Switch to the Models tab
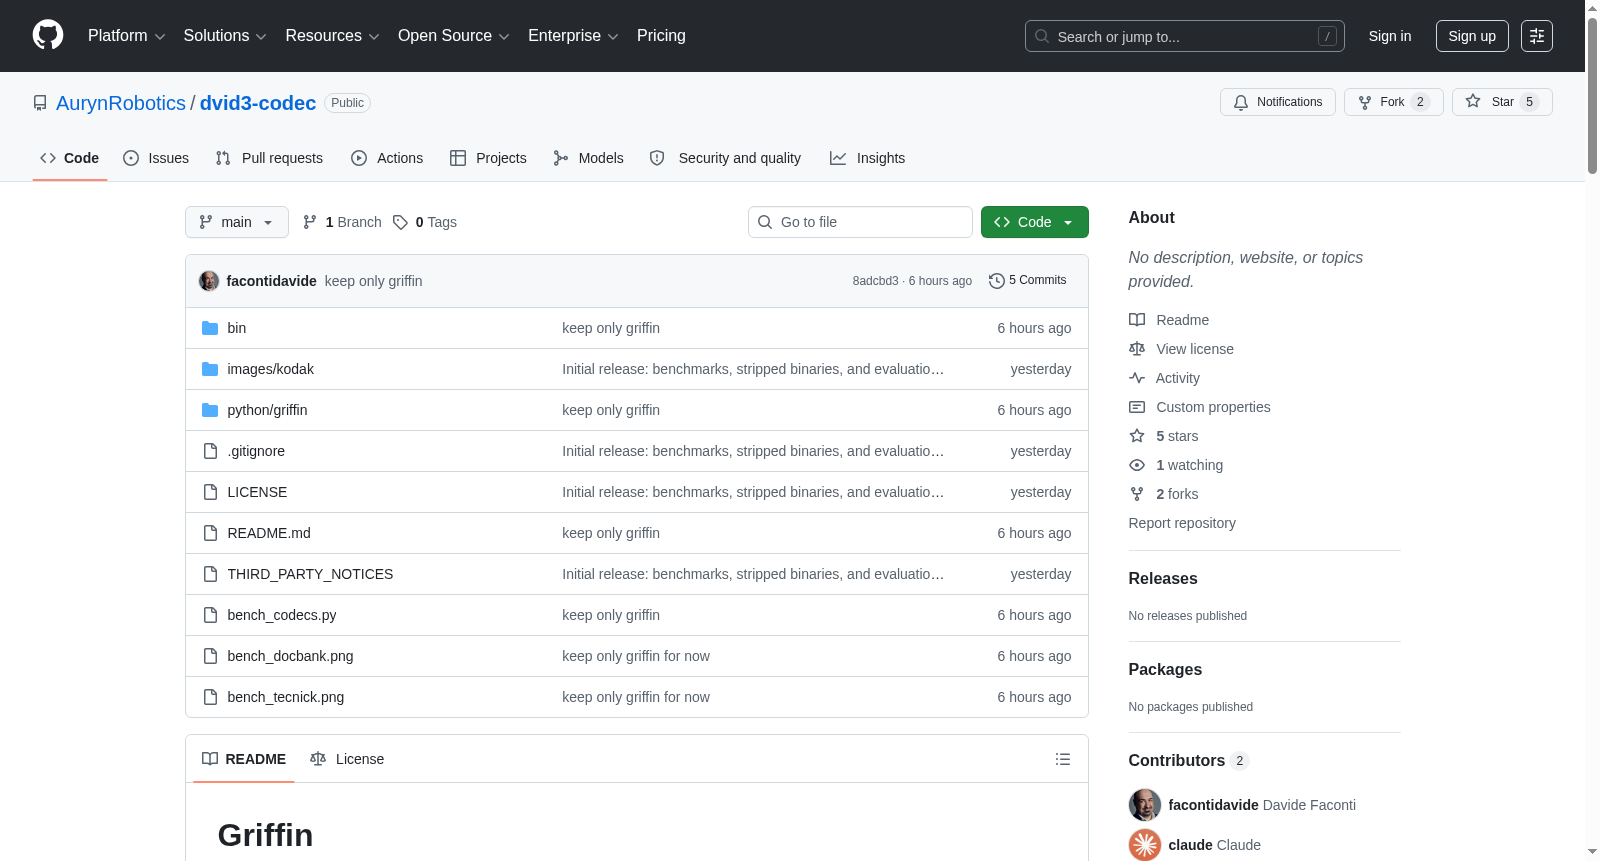 [x=588, y=158]
